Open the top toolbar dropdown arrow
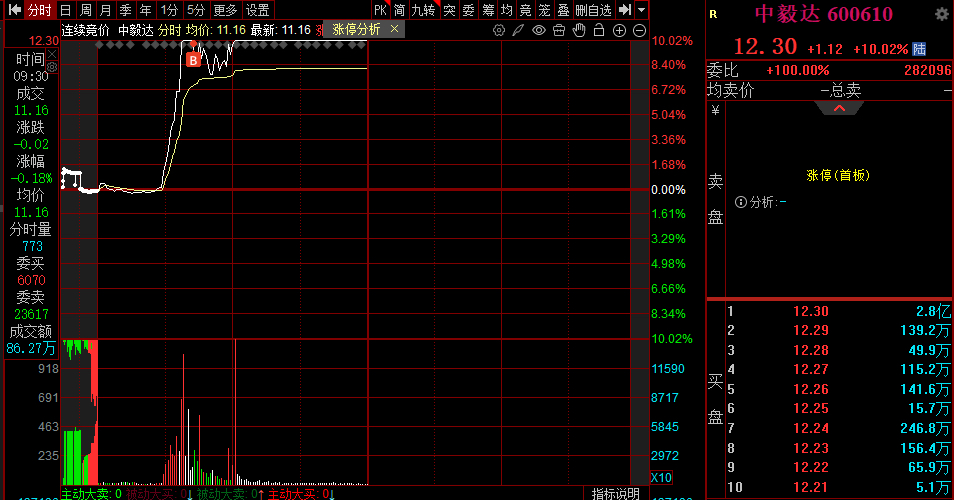The width and height of the screenshot is (954, 500). click(x=641, y=10)
